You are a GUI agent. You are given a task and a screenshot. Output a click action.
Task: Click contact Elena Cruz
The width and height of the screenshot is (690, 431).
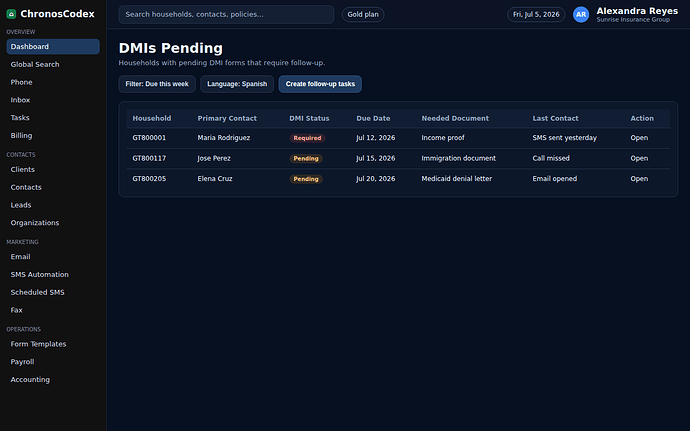[x=215, y=179]
